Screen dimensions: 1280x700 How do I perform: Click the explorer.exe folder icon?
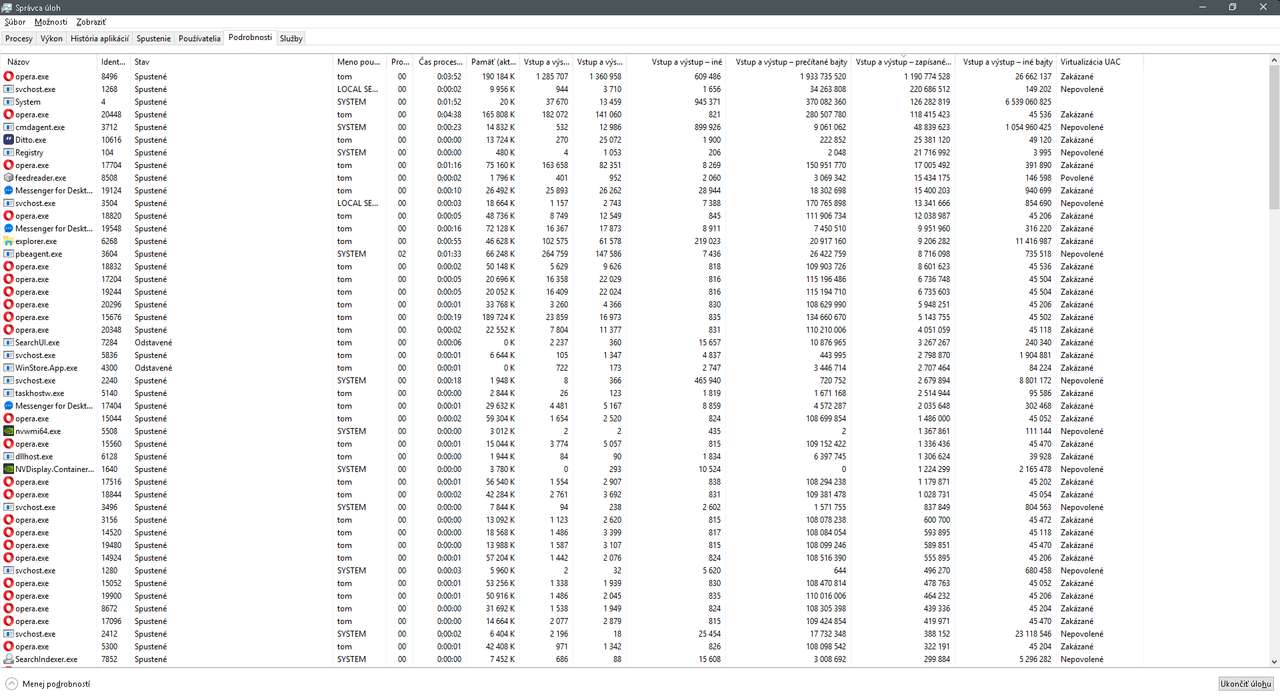click(x=9, y=241)
